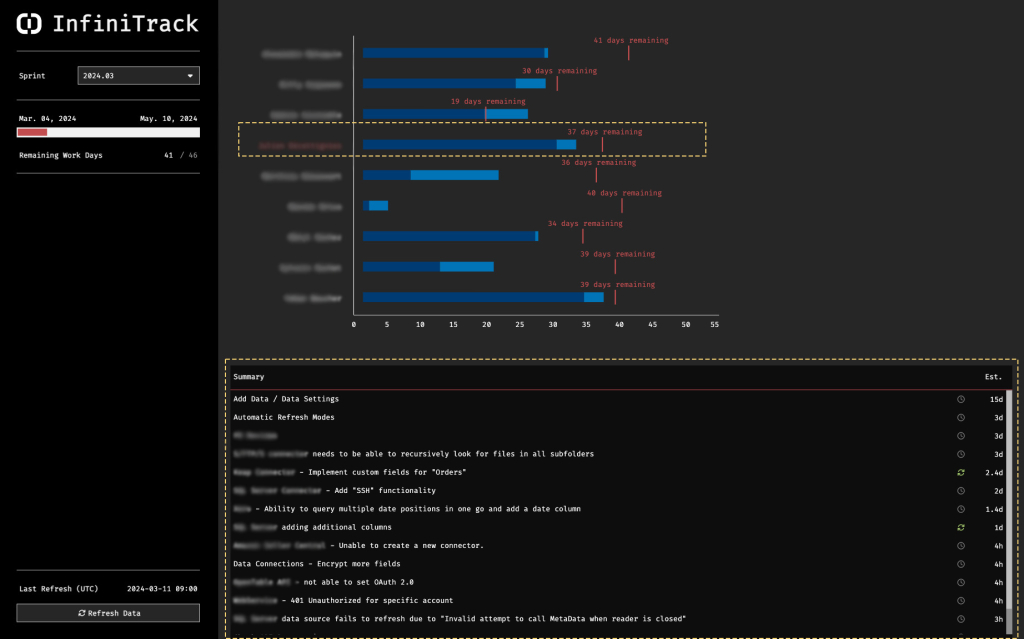This screenshot has height=639, width=1024.
Task: Click clock icon on Encrypt more fields row
Action: 961,564
